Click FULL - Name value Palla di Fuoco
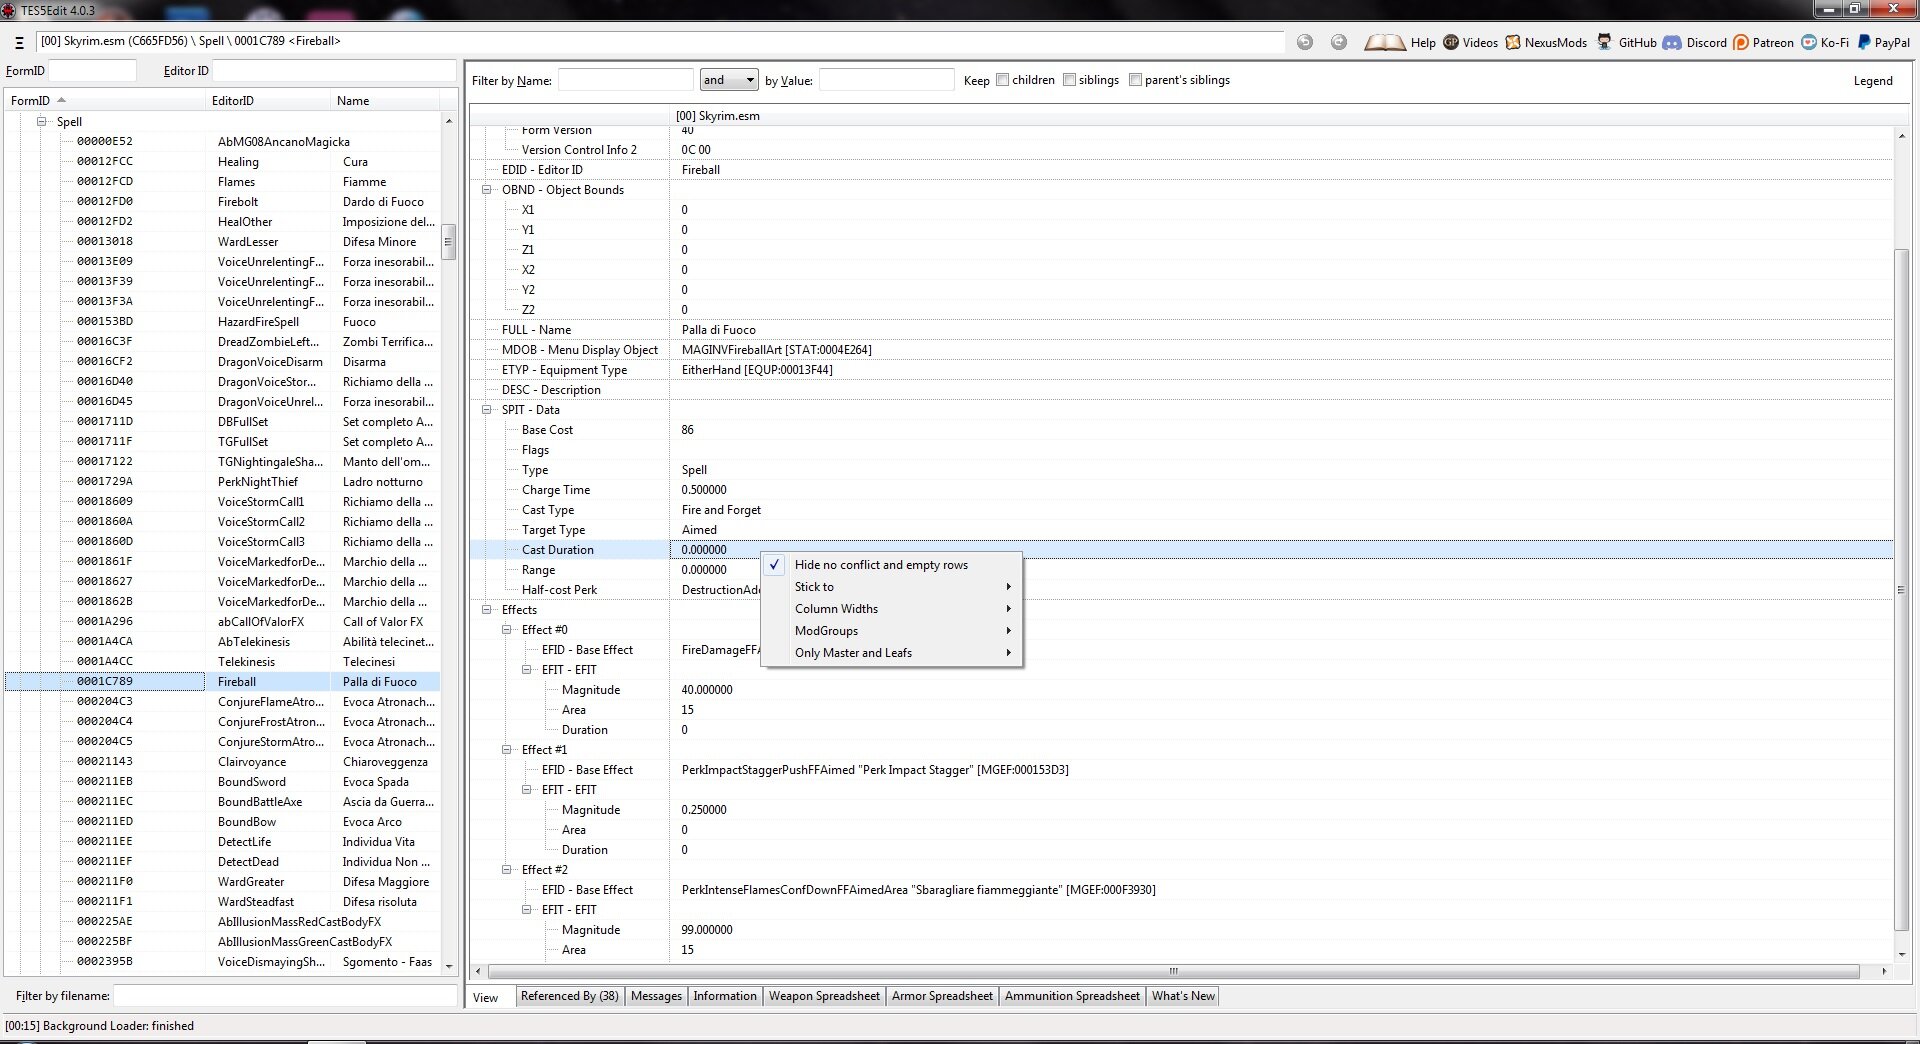Image resolution: width=1920 pixels, height=1044 pixels. (718, 330)
